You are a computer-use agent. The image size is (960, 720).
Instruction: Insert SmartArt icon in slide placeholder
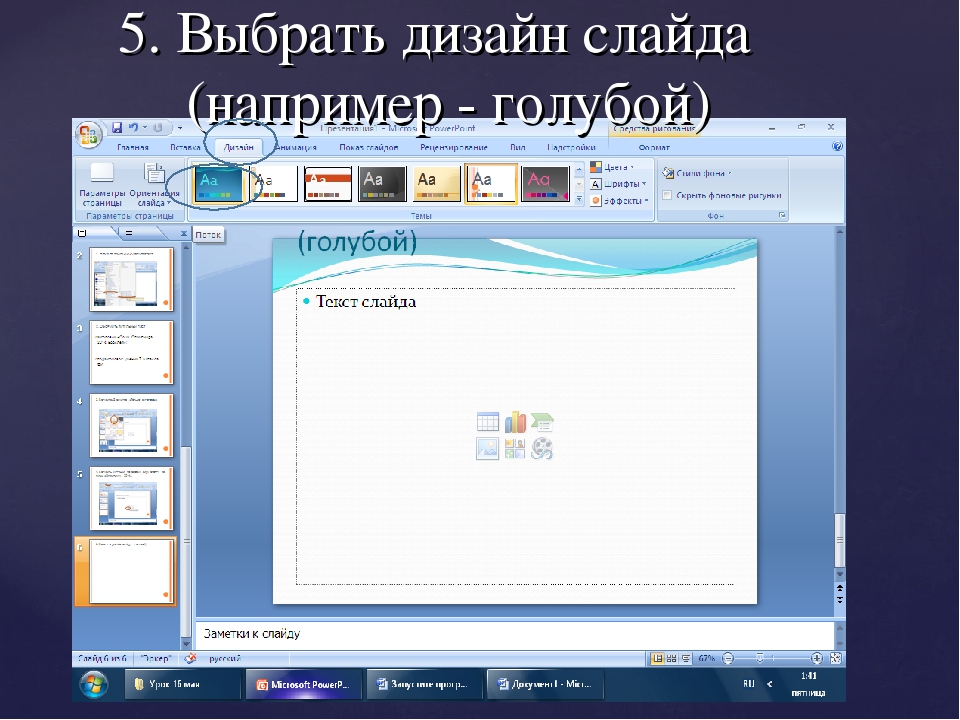[542, 422]
